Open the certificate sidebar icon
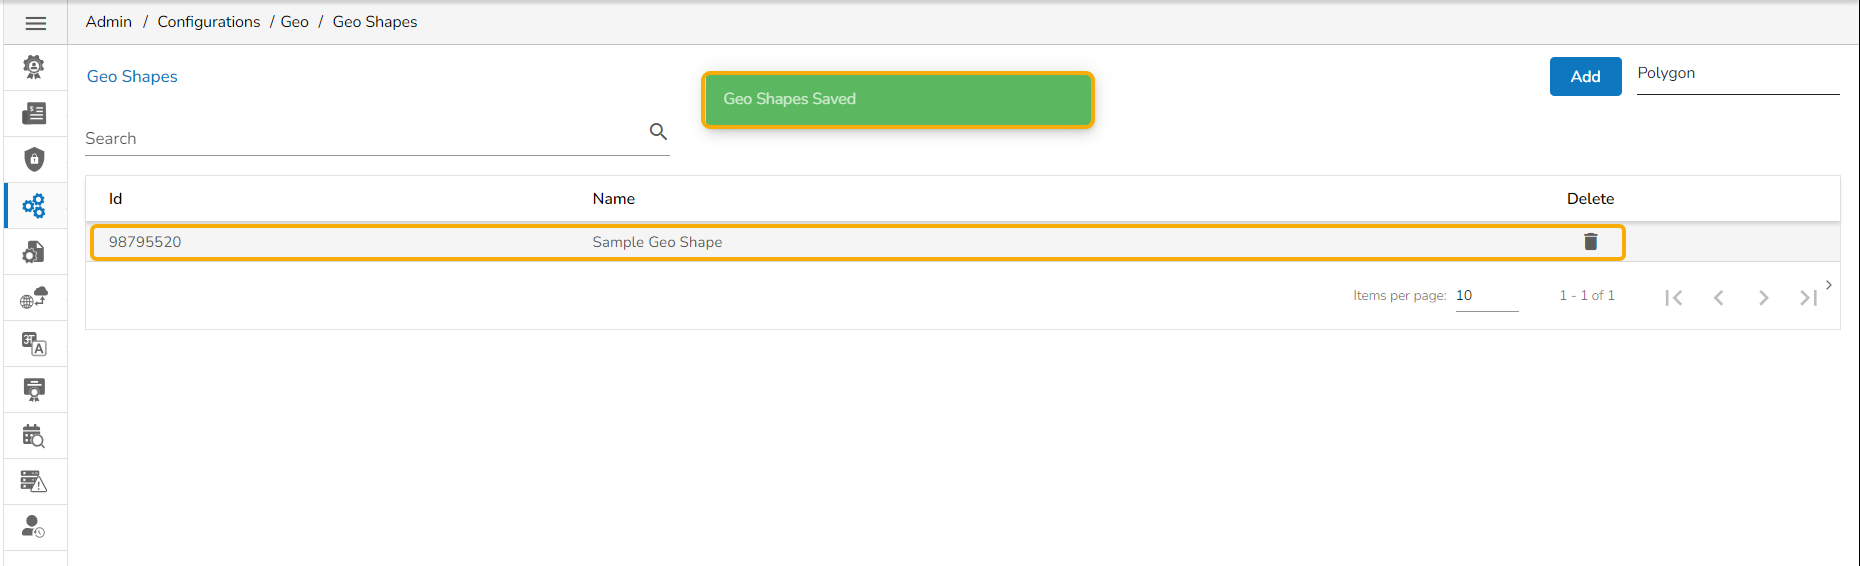 click(34, 389)
